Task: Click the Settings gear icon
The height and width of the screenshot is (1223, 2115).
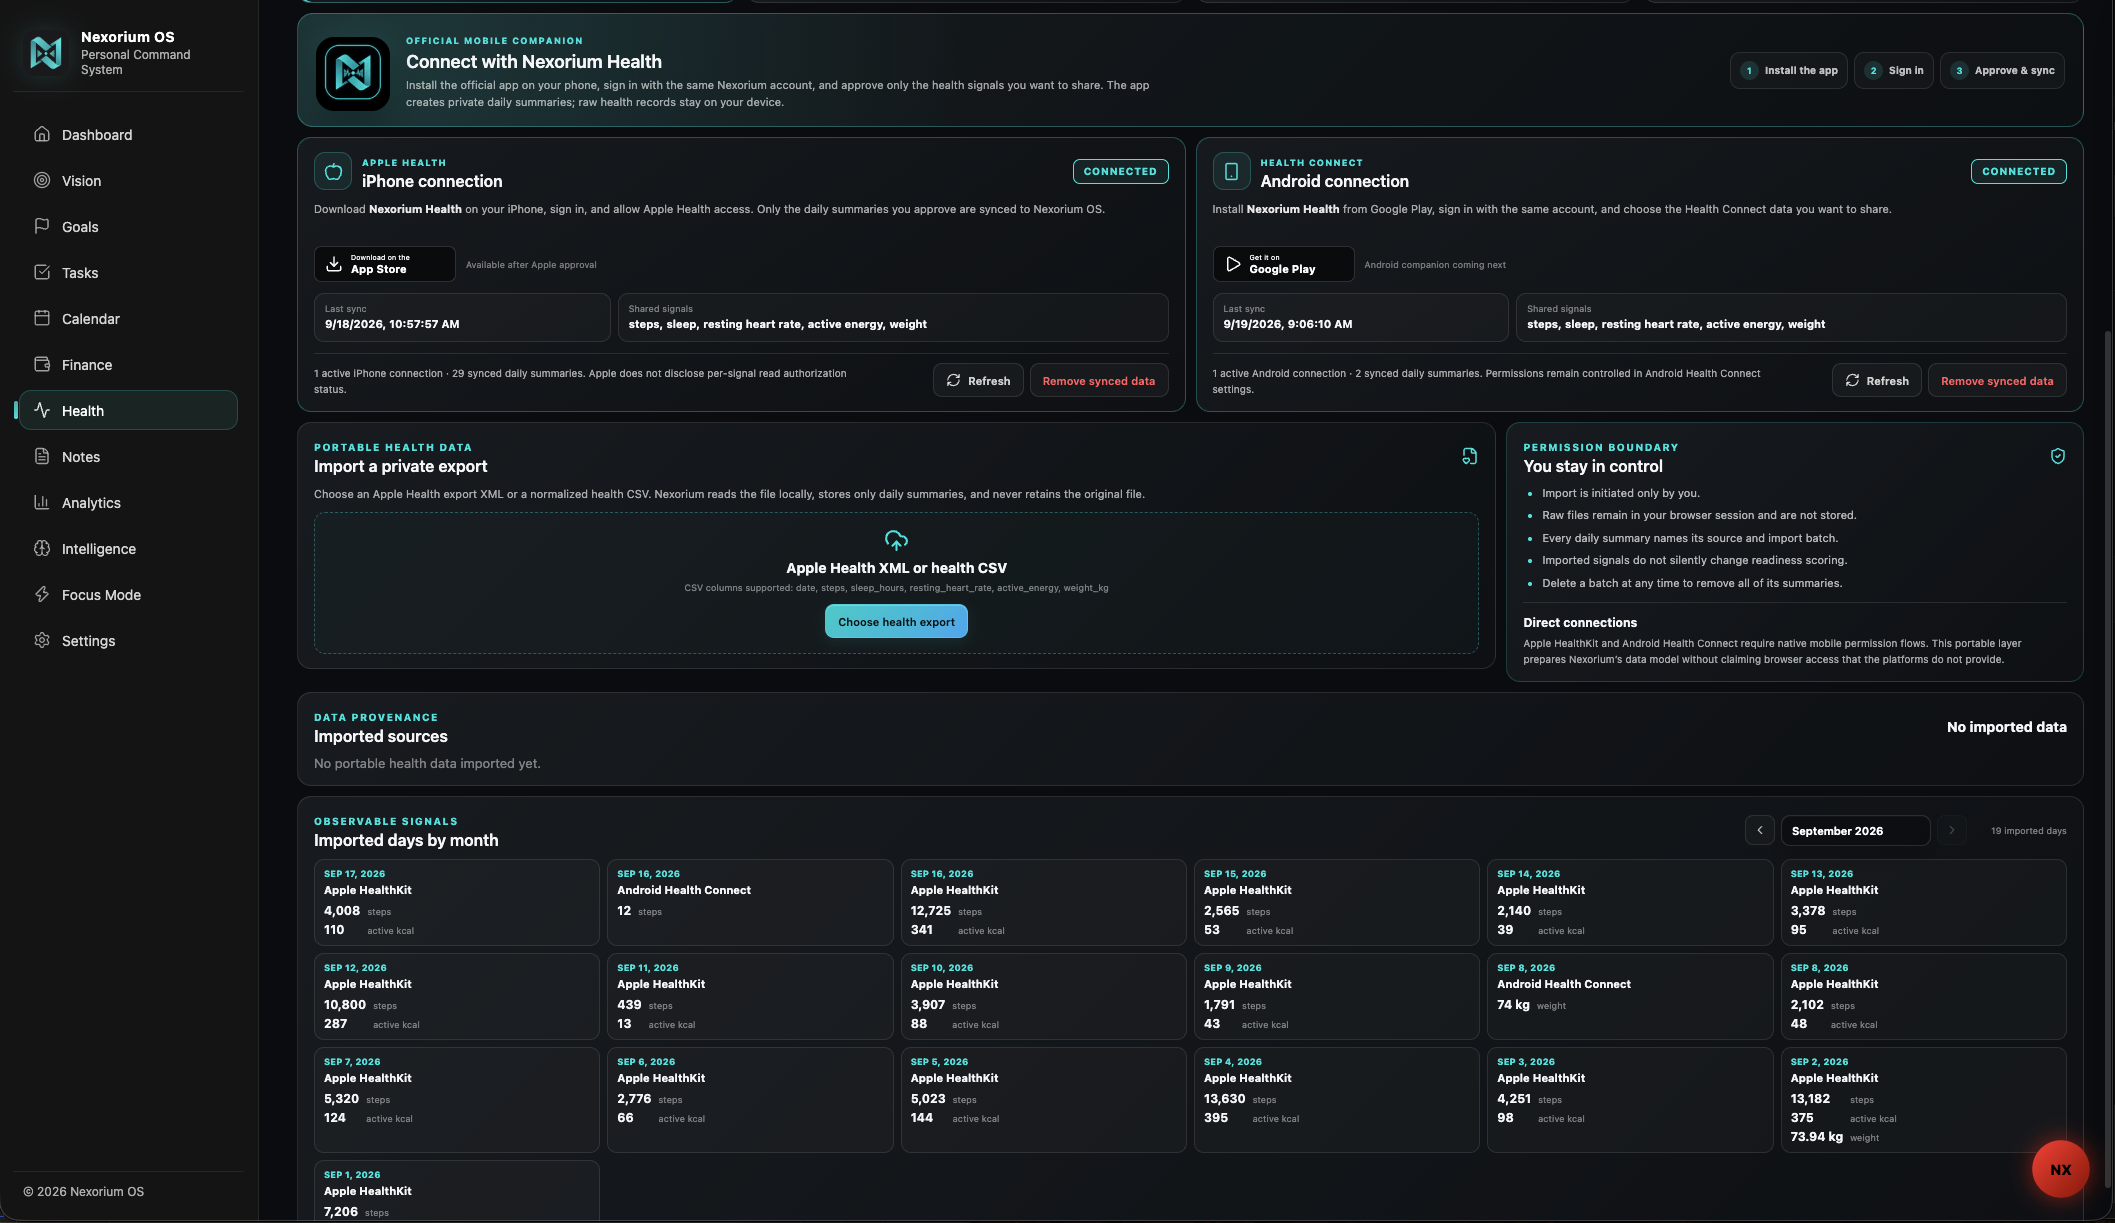Action: pos(42,640)
